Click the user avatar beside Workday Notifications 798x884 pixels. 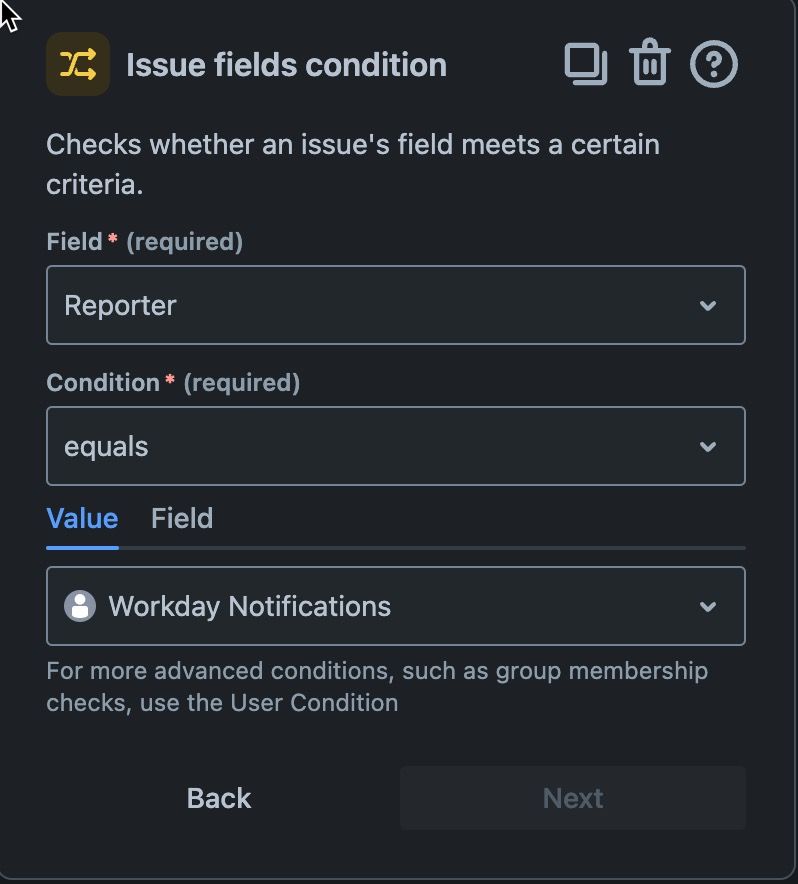coord(80,606)
